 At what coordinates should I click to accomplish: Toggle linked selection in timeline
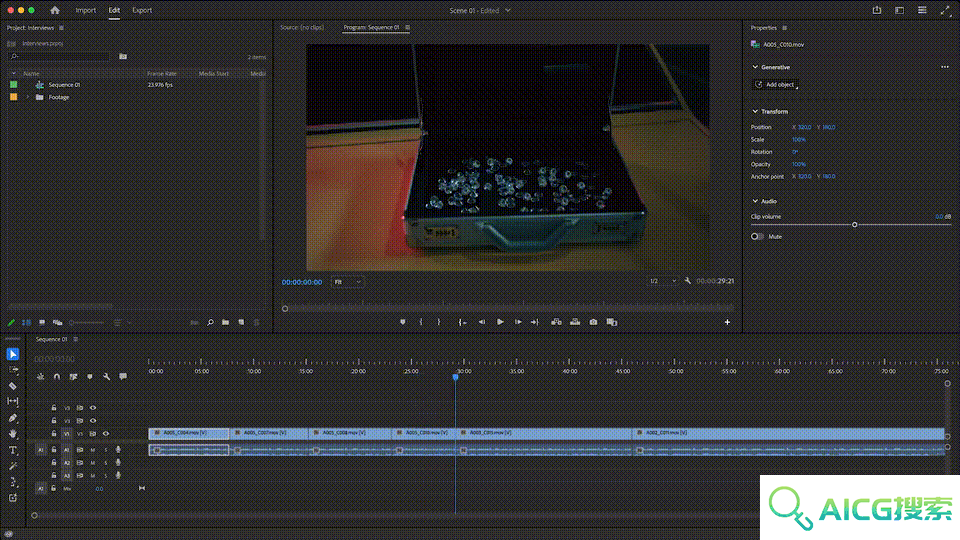tap(73, 377)
